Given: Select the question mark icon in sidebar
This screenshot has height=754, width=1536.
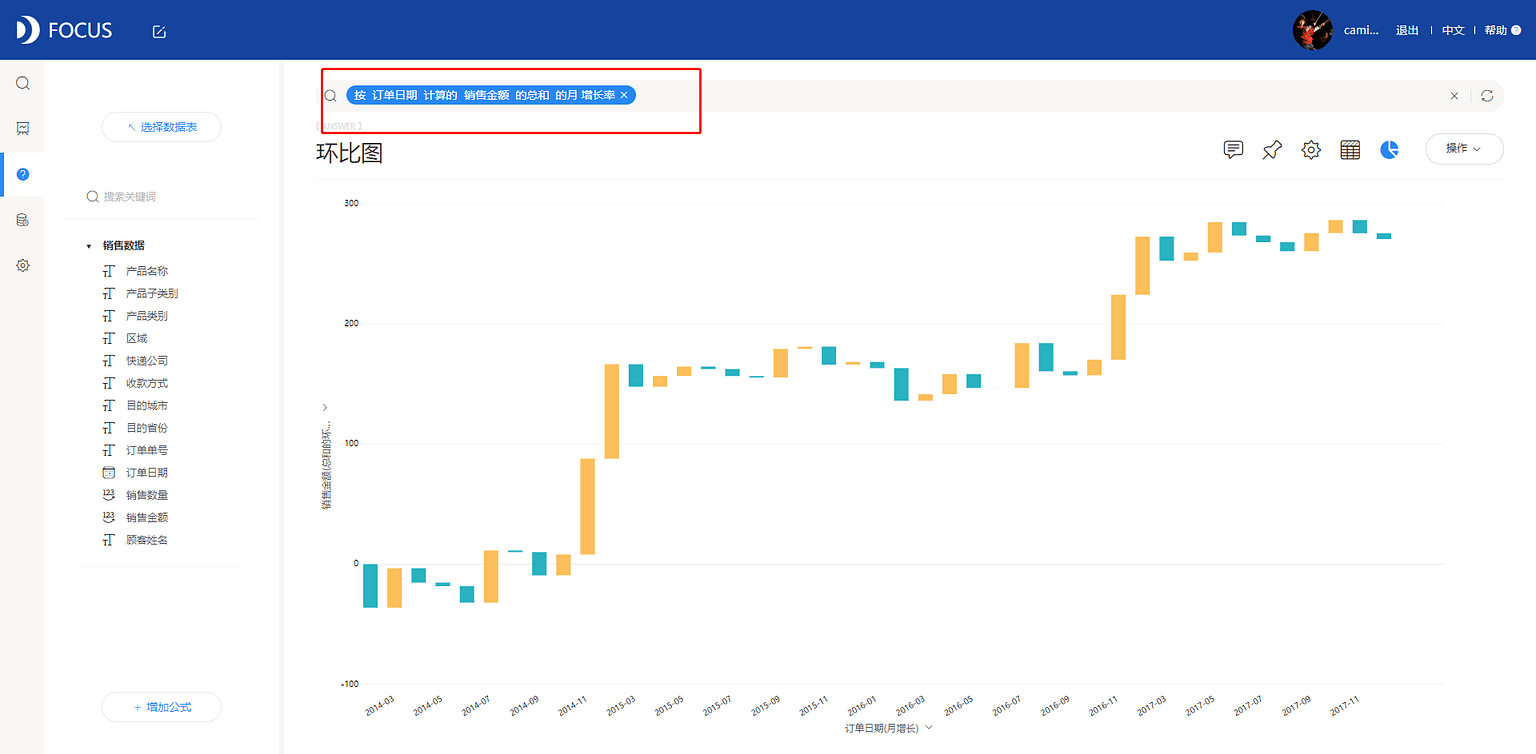Looking at the screenshot, I should tap(22, 174).
